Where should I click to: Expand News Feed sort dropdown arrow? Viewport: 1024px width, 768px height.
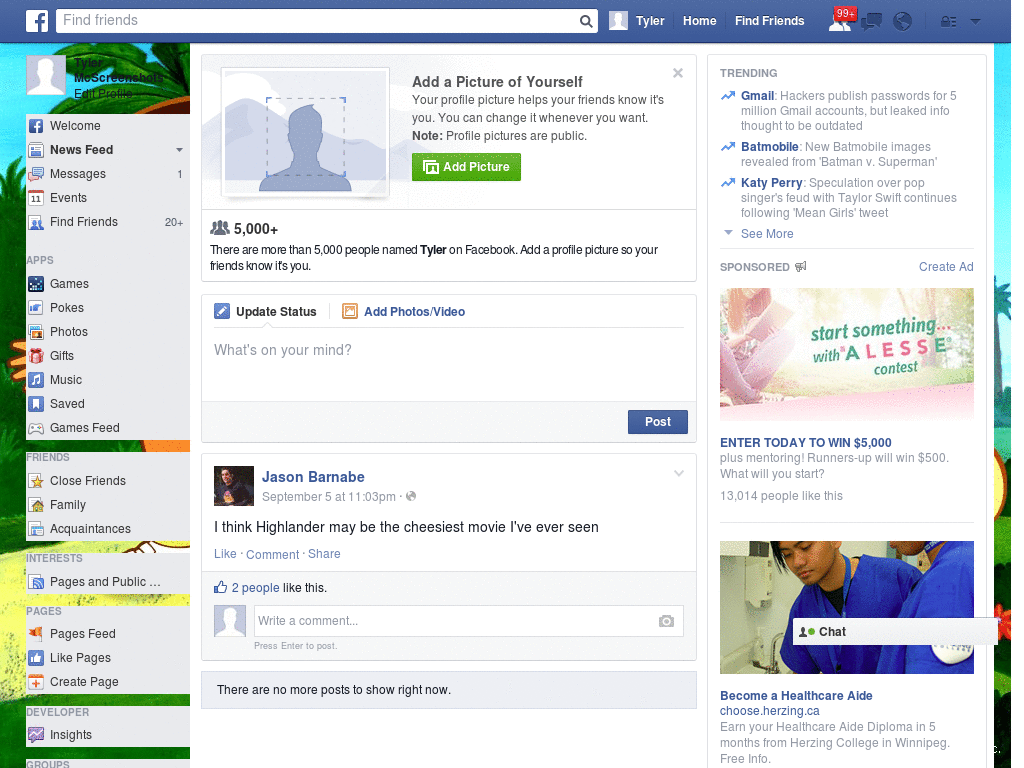(x=179, y=150)
